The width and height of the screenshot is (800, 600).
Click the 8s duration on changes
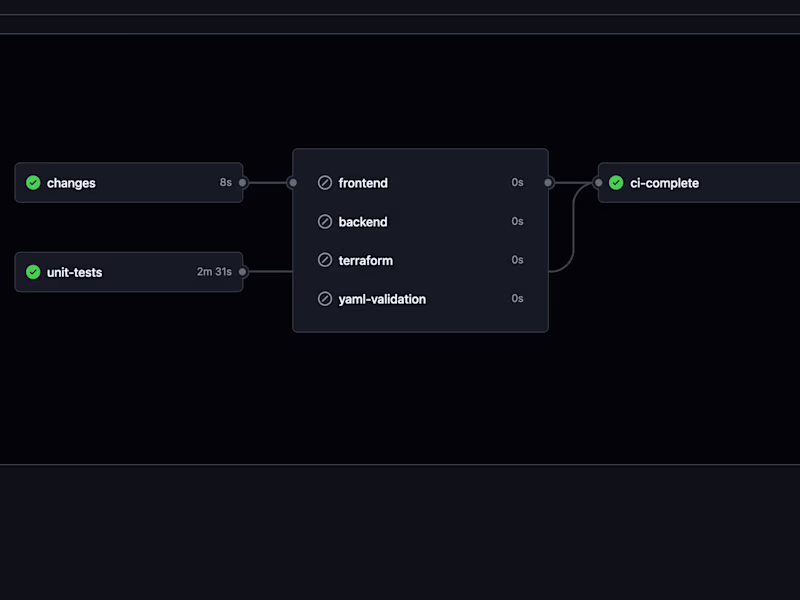click(x=224, y=183)
